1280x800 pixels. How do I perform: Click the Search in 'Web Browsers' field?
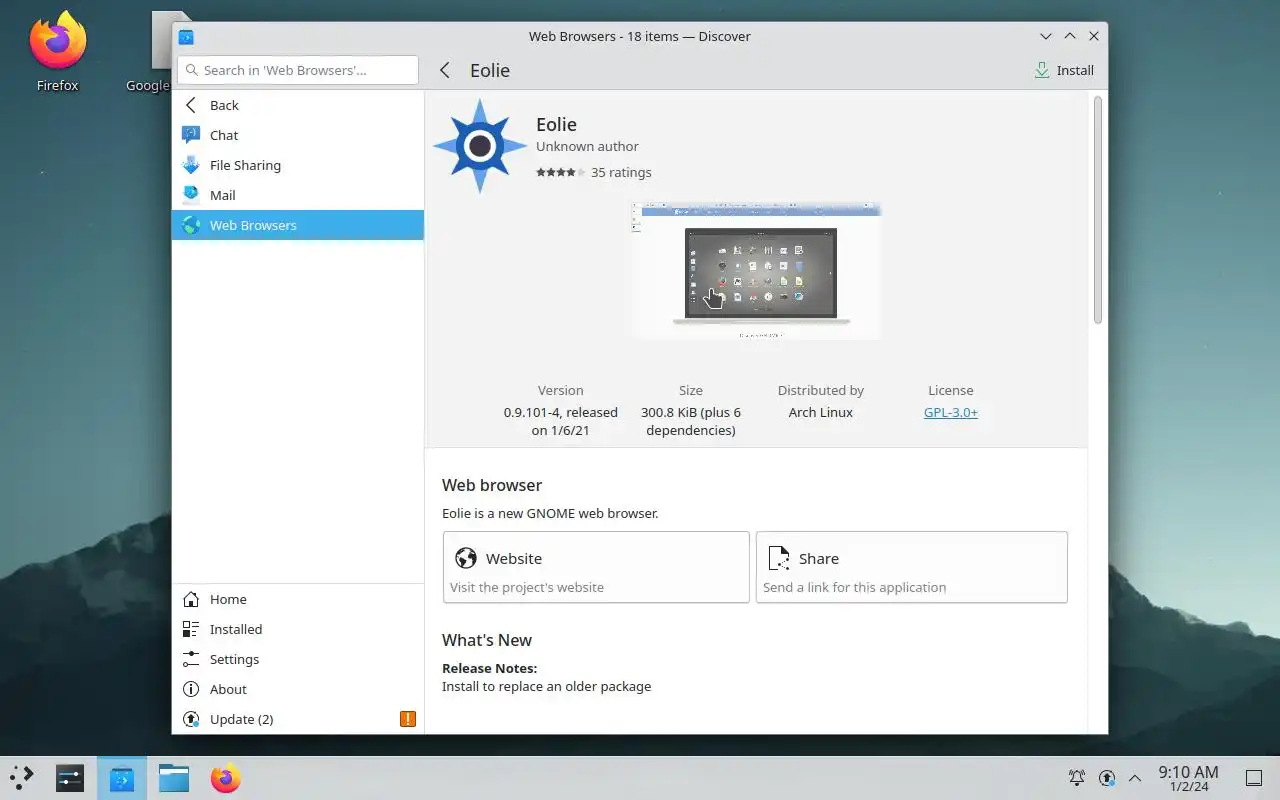click(298, 70)
